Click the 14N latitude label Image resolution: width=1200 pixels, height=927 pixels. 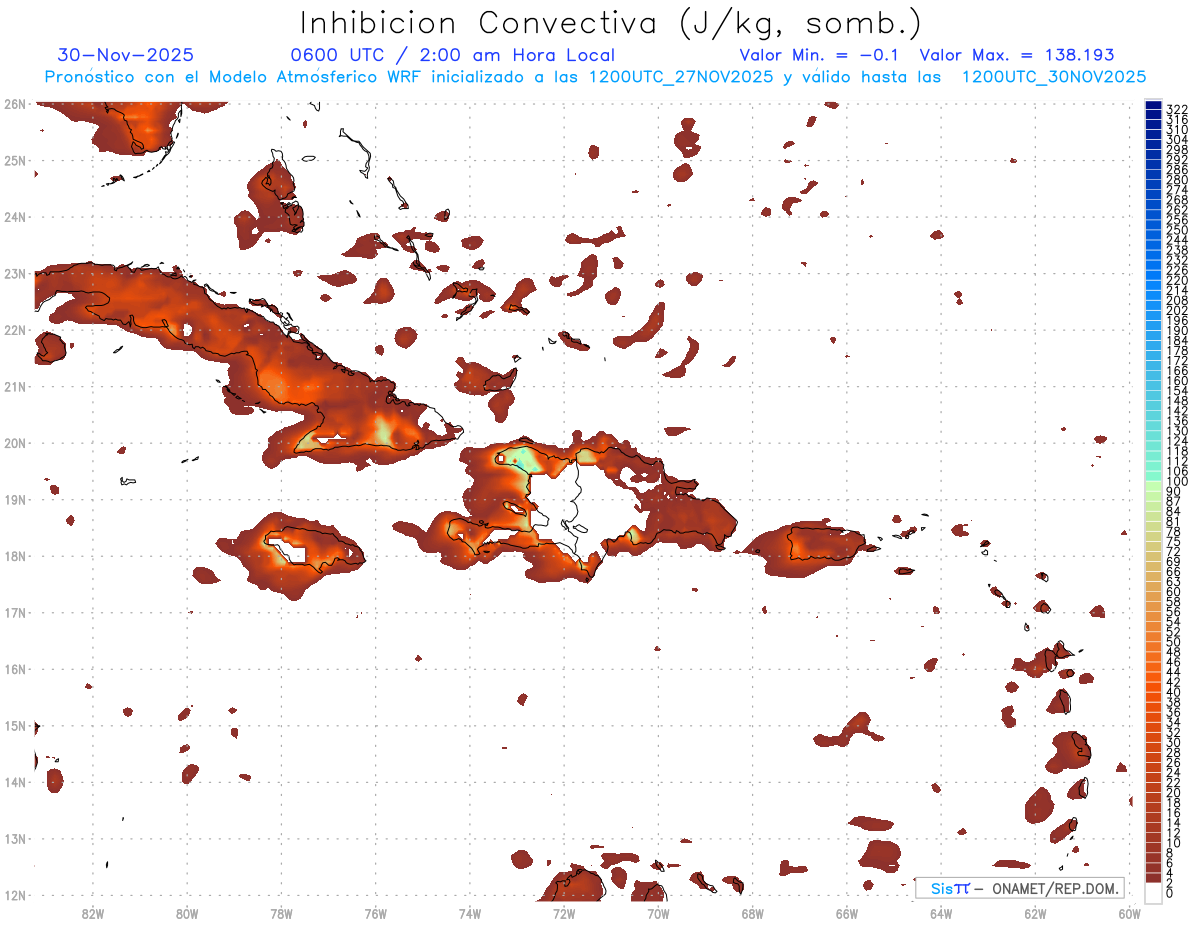pyautogui.click(x=15, y=781)
